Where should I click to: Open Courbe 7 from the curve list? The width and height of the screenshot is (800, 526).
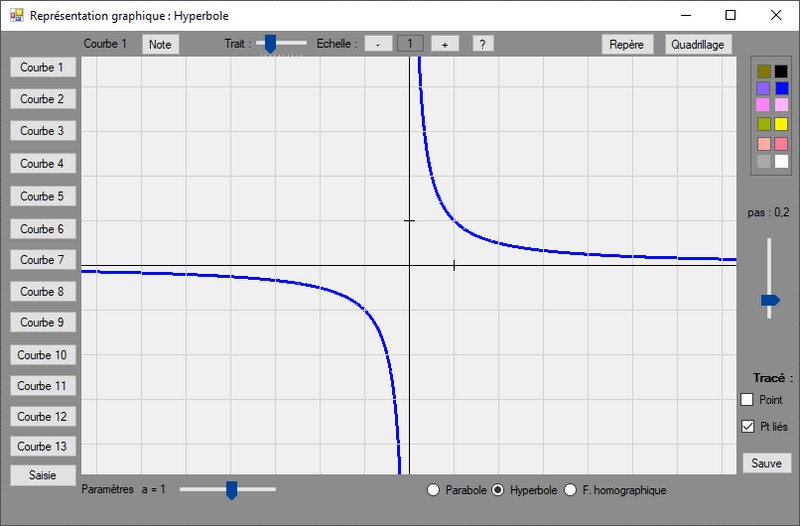[x=42, y=259]
